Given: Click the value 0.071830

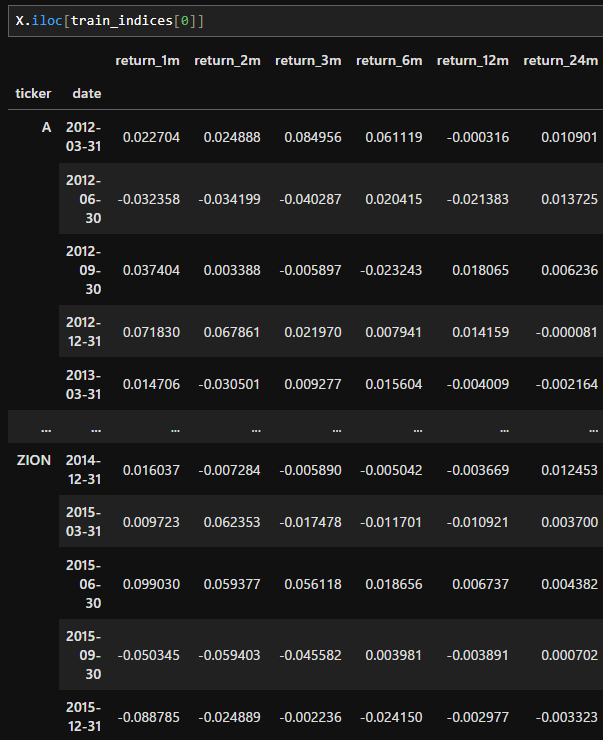Looking at the screenshot, I should coord(151,332).
